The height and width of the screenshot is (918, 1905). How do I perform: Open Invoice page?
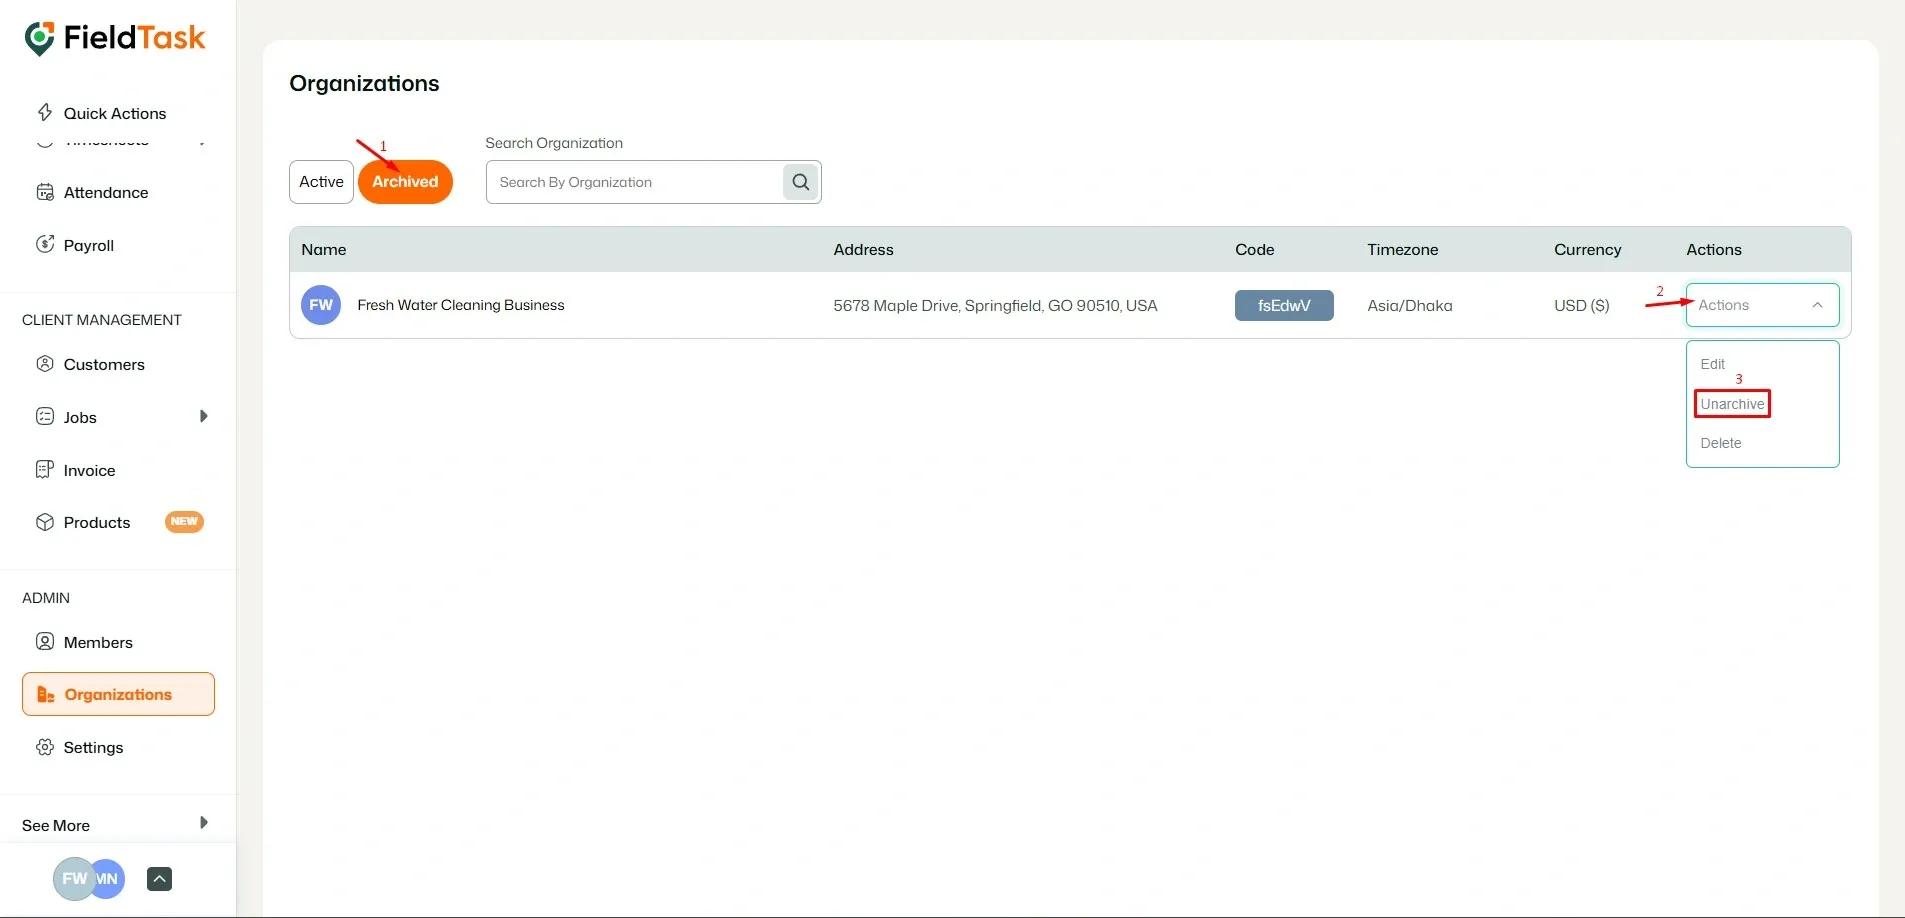click(89, 470)
